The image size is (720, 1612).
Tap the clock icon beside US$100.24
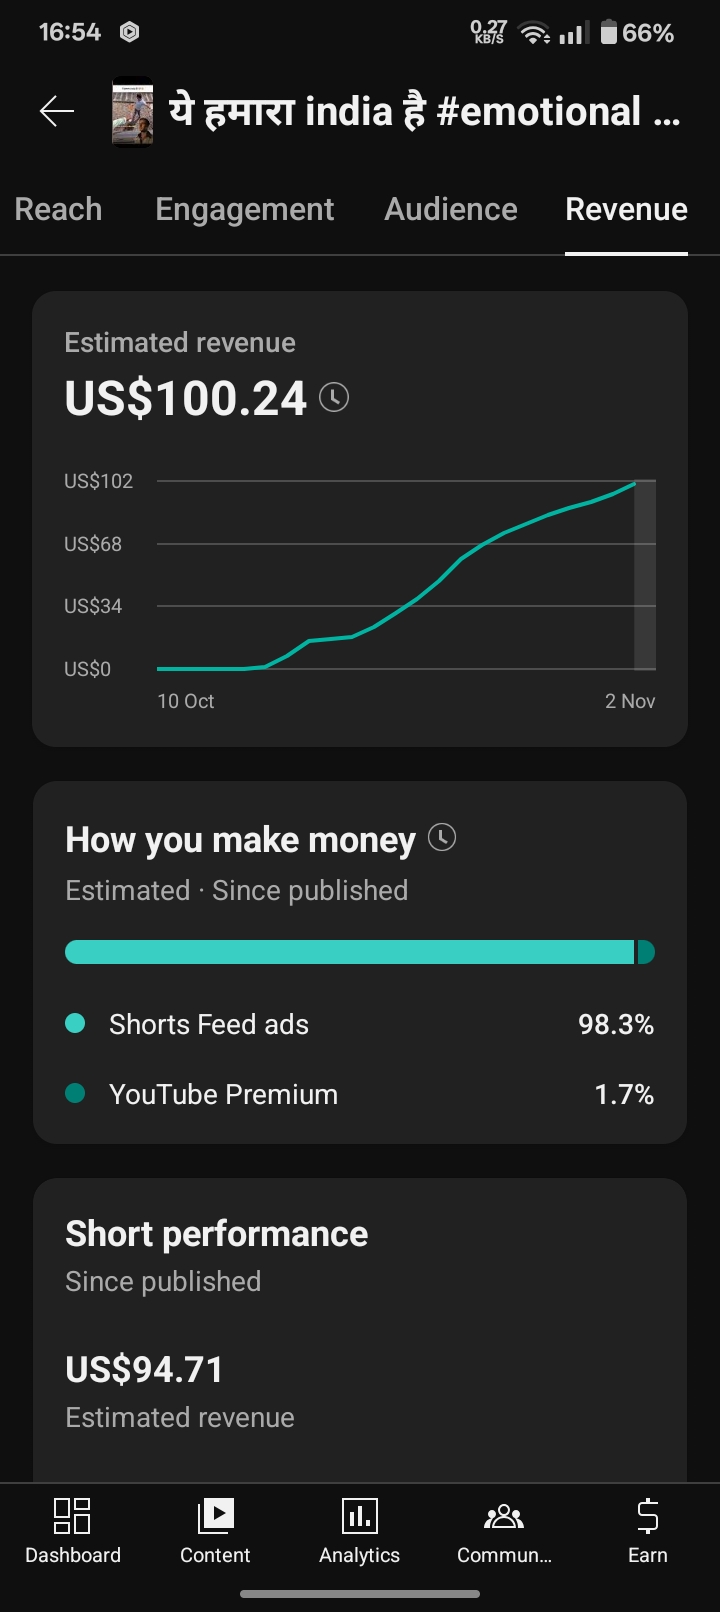coord(334,398)
